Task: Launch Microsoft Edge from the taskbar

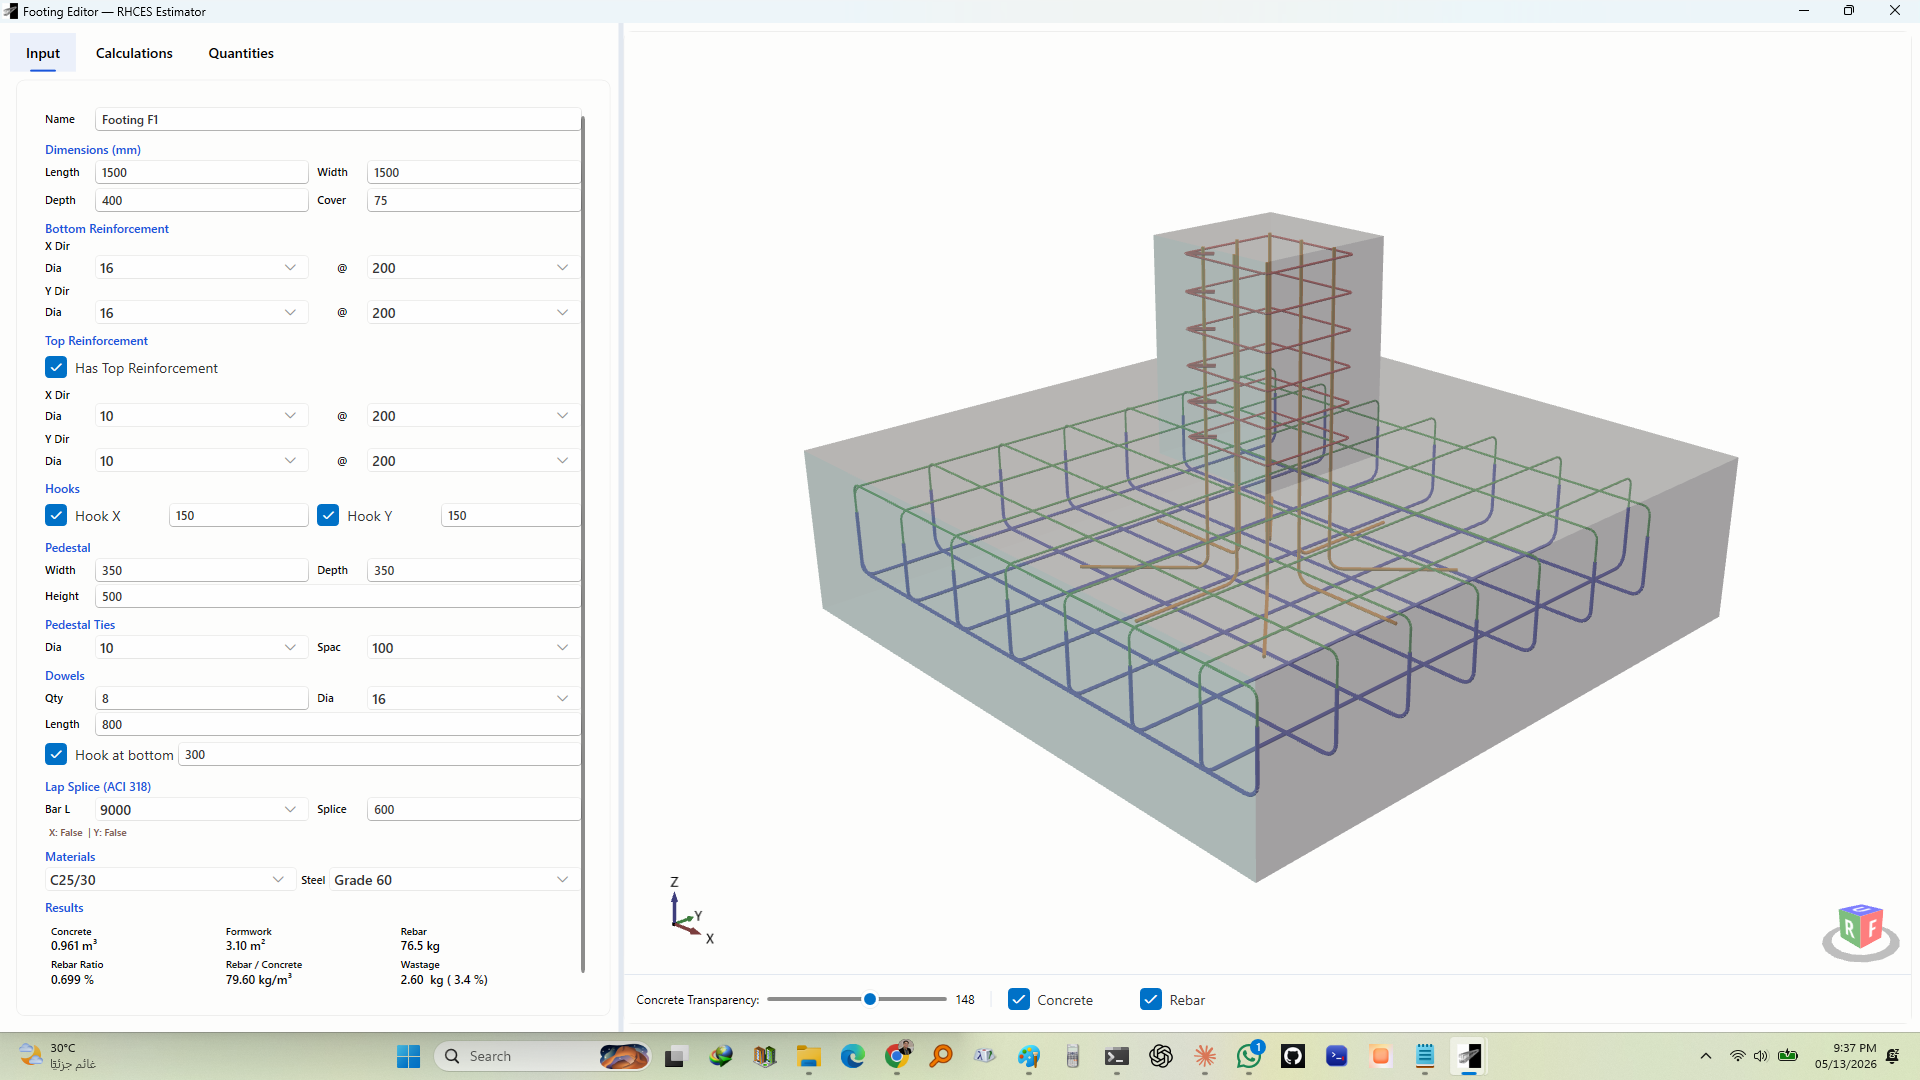Action: tap(852, 1056)
